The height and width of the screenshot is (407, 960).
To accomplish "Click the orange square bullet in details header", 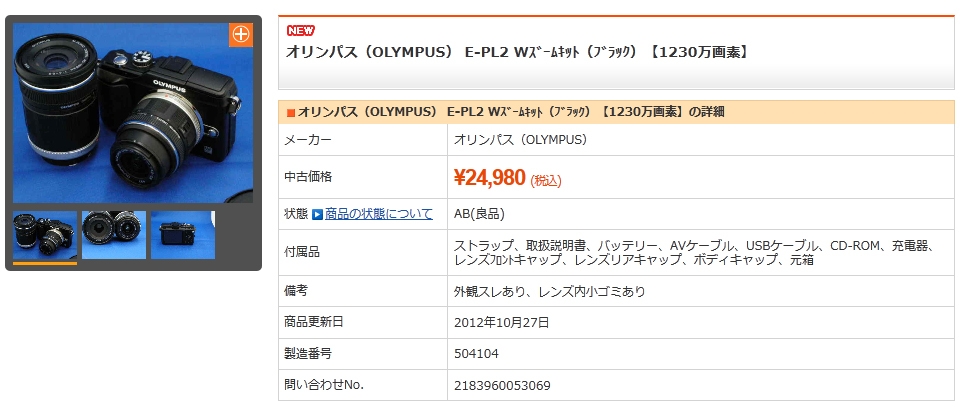I will (x=291, y=112).
